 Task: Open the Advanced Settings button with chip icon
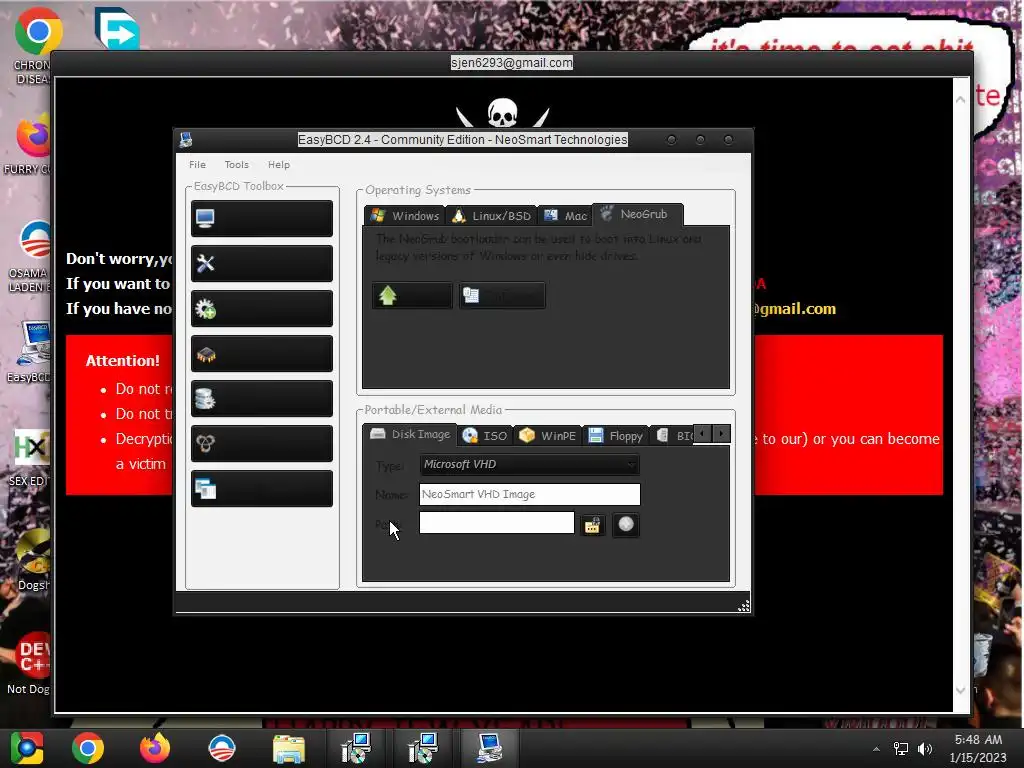pos(262,353)
